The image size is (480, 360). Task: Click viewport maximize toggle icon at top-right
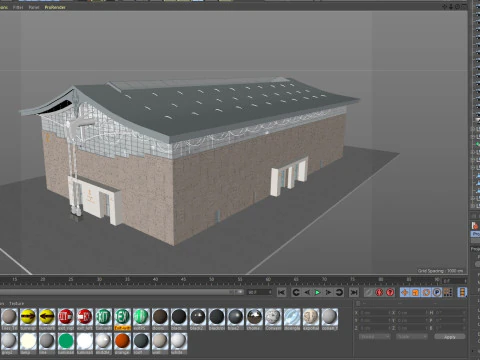464,7
